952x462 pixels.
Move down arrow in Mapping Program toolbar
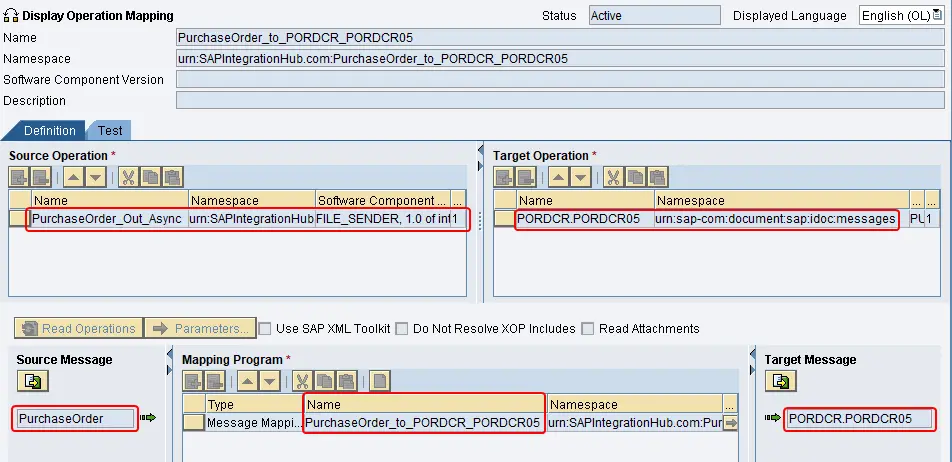point(270,381)
